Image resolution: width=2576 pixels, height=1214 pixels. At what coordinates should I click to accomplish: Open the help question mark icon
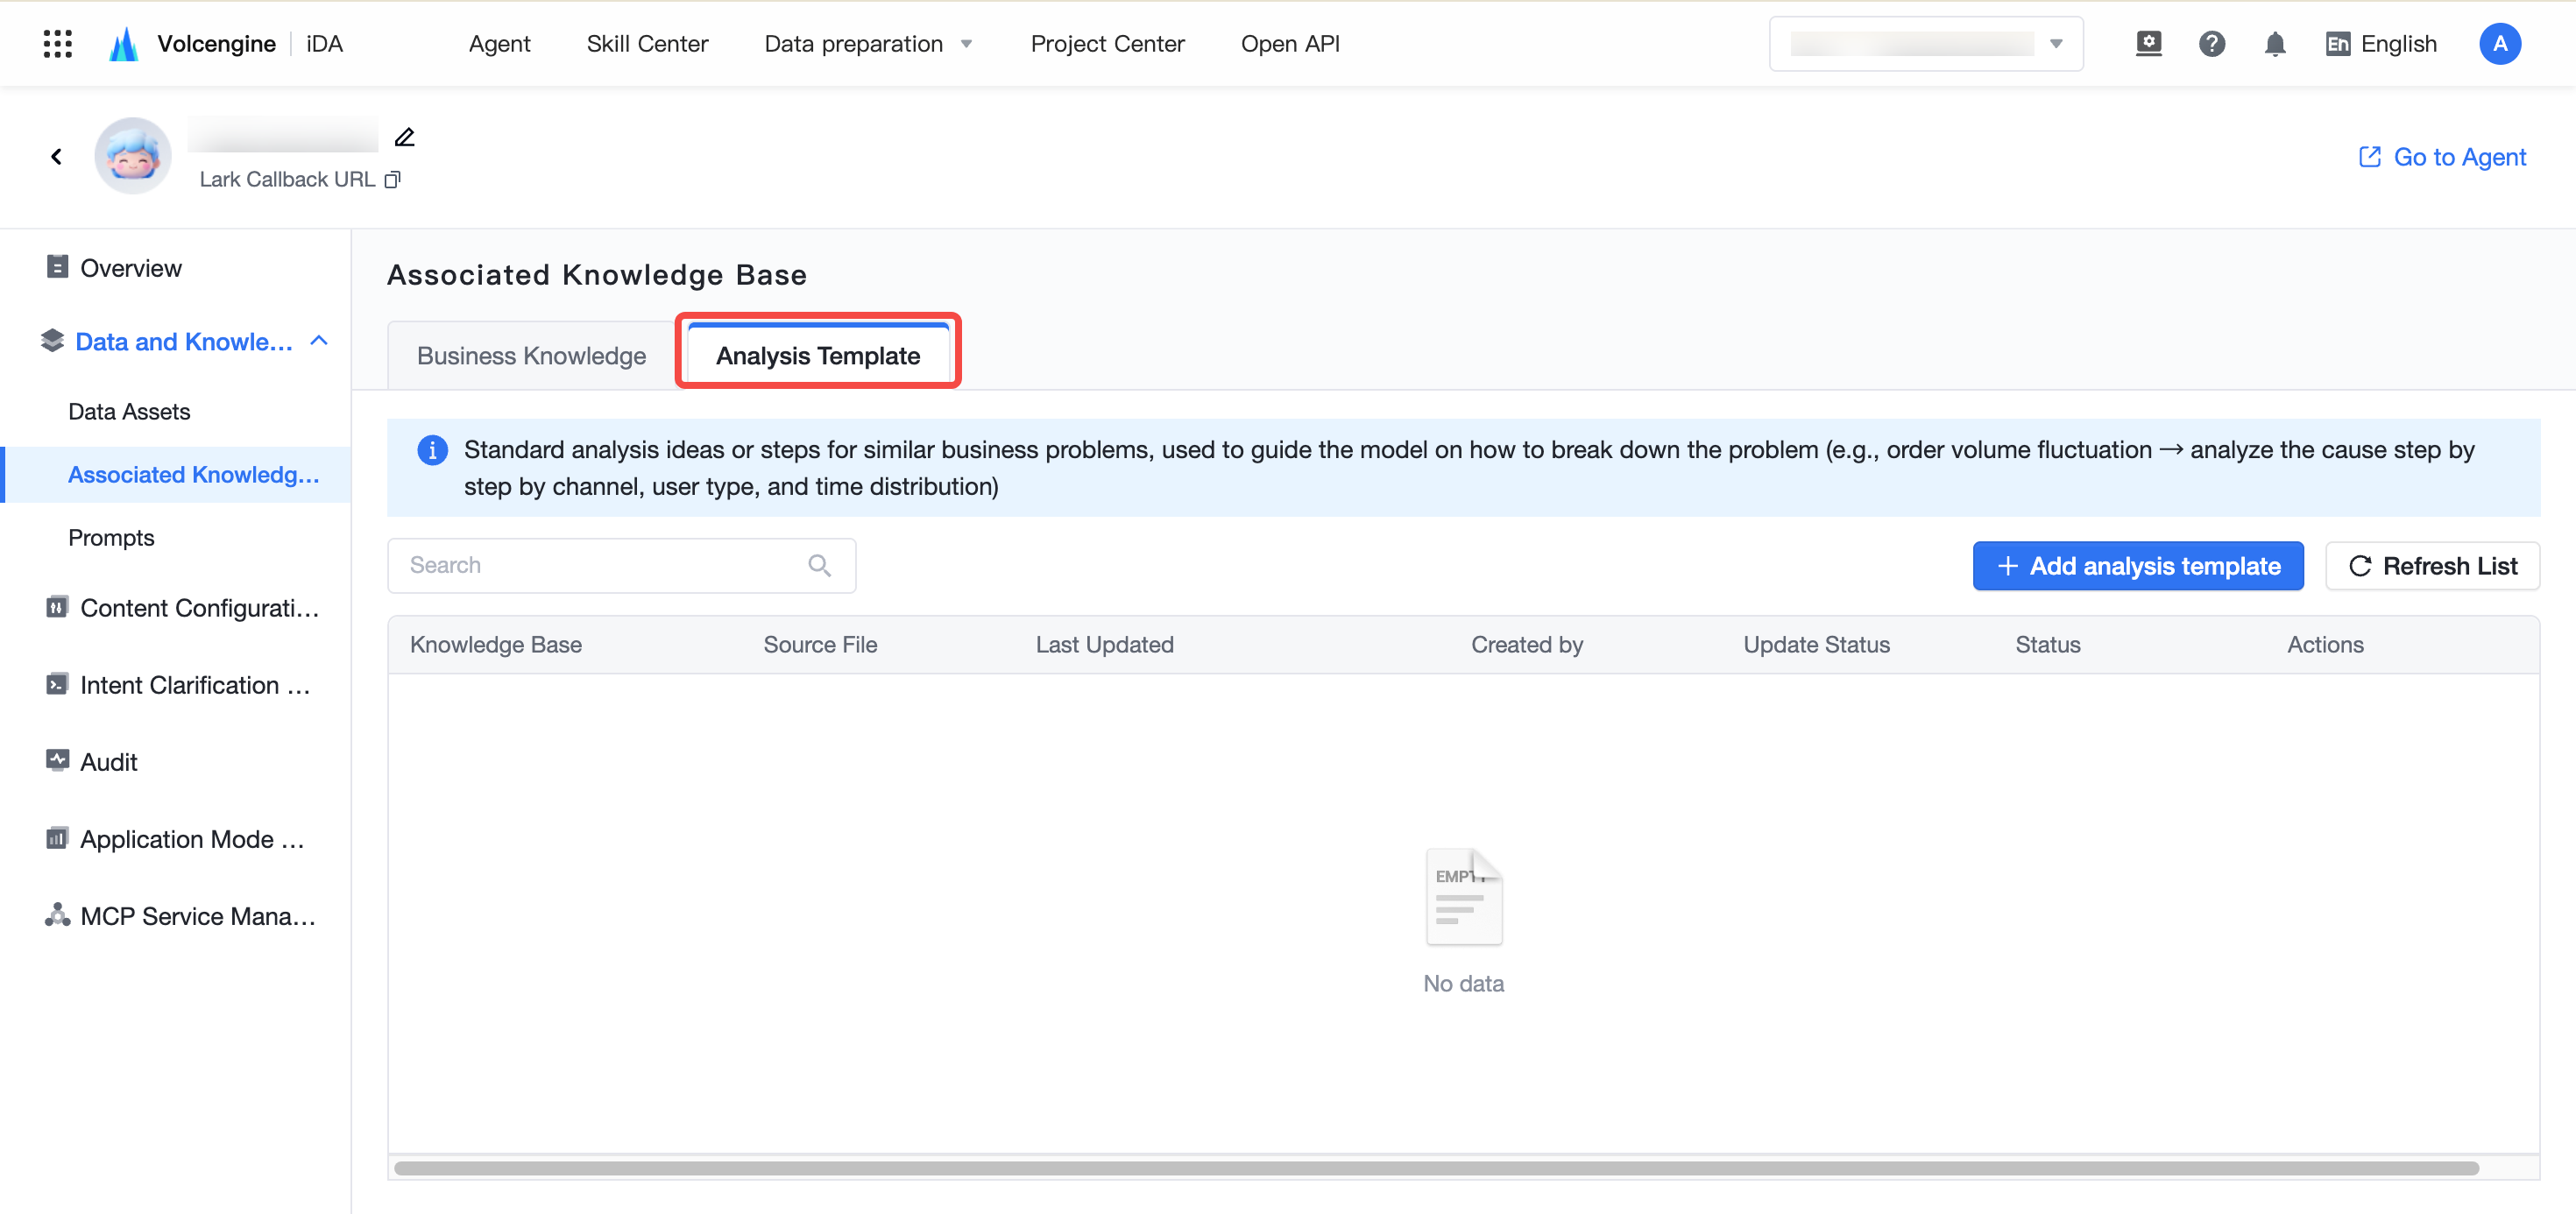[2211, 44]
